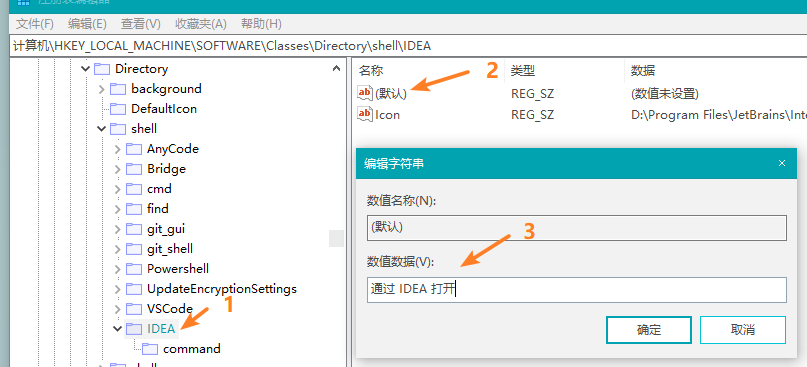Select the VSCode folder icon
Viewport: 807px width, 367px height.
pyautogui.click(x=134, y=309)
